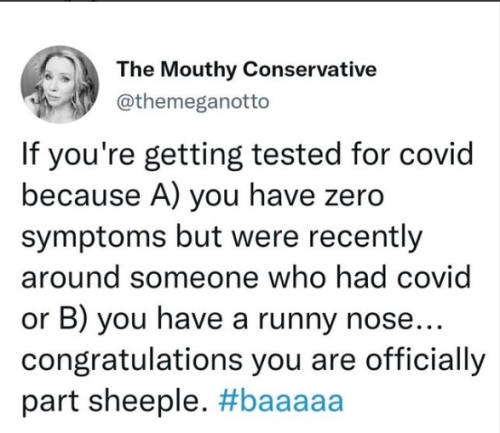Screen dimensions: 500x433
Task: Open the profile picture of The Mouthy Conservative
Action: (60, 85)
